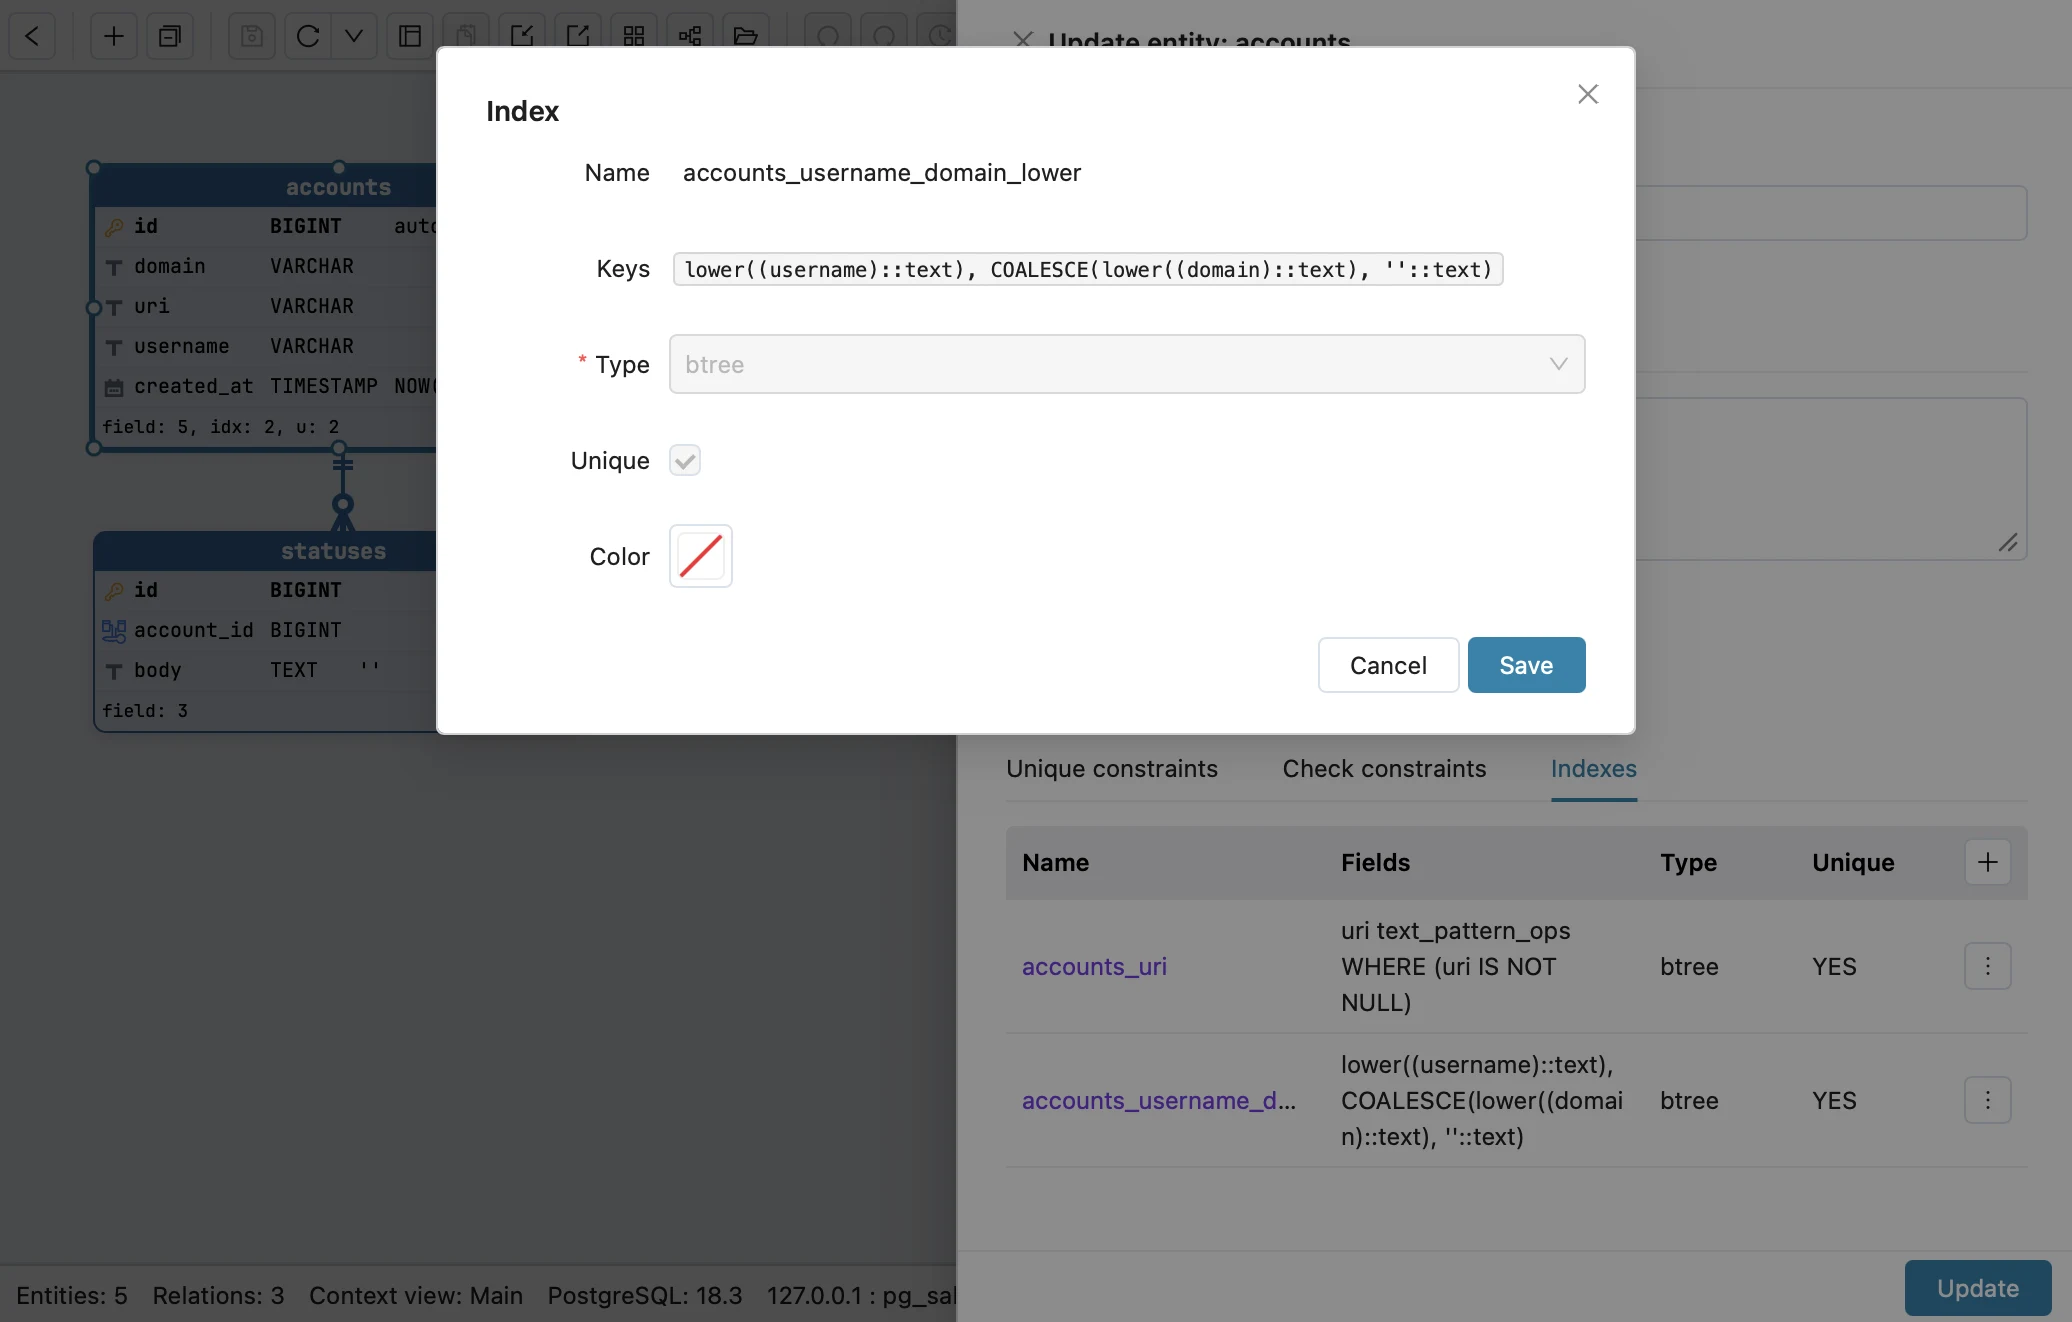Viewport: 2072px width, 1322px height.
Task: Click the back arrow toolbar icon
Action: [x=32, y=36]
